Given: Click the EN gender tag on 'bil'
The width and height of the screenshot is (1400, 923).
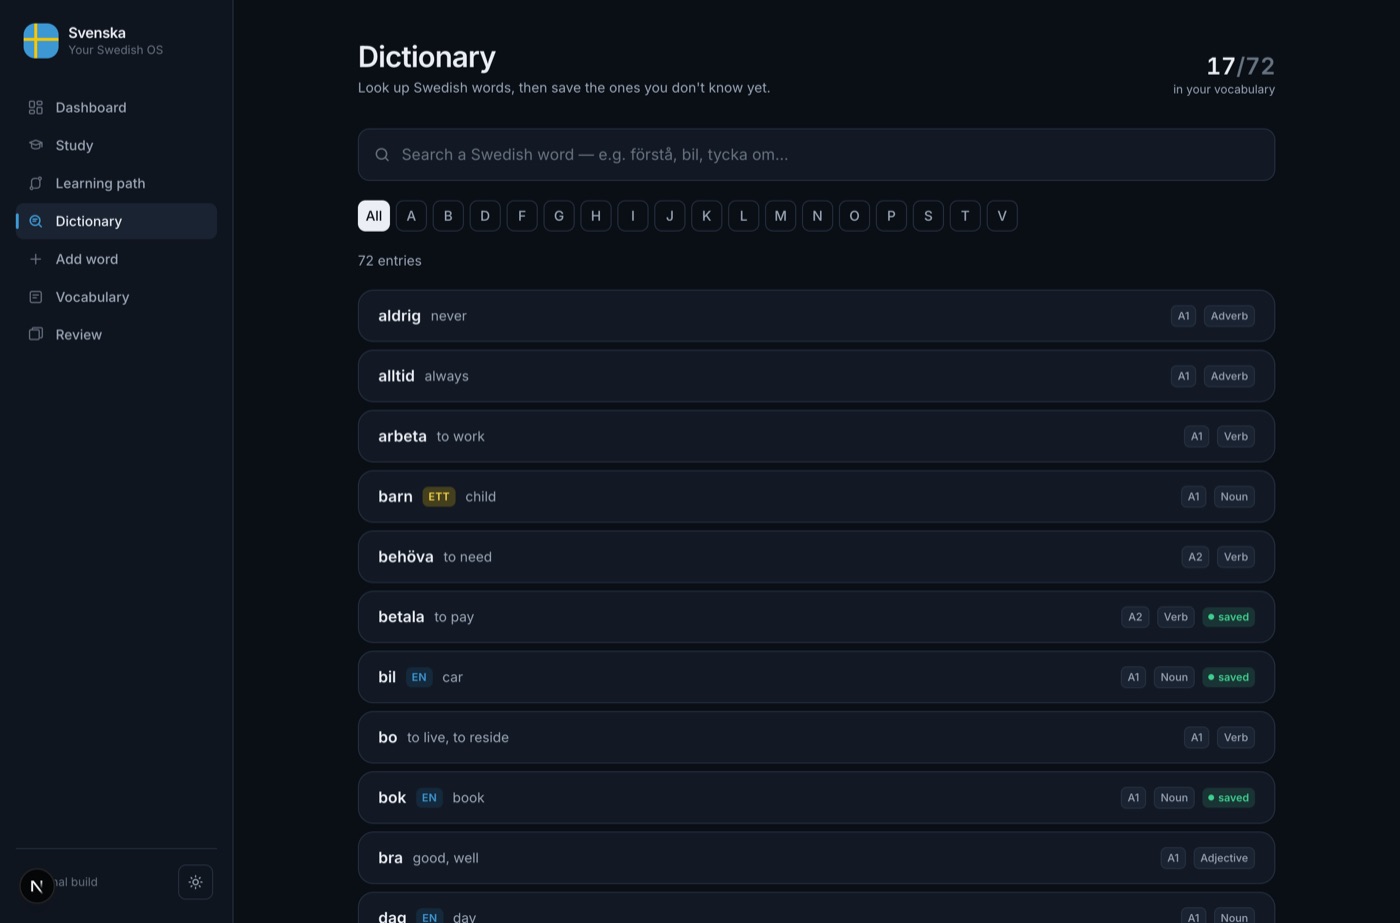Looking at the screenshot, I should (419, 677).
